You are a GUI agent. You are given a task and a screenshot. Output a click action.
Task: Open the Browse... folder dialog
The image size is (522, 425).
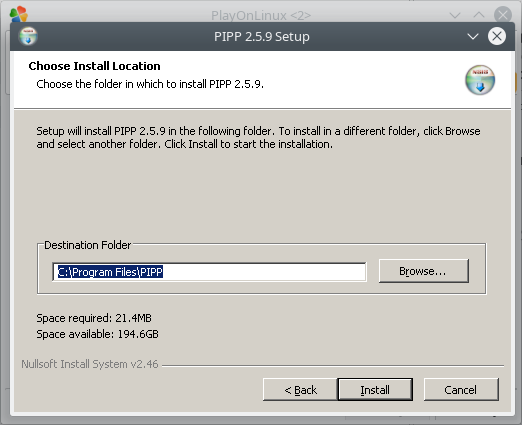(424, 271)
